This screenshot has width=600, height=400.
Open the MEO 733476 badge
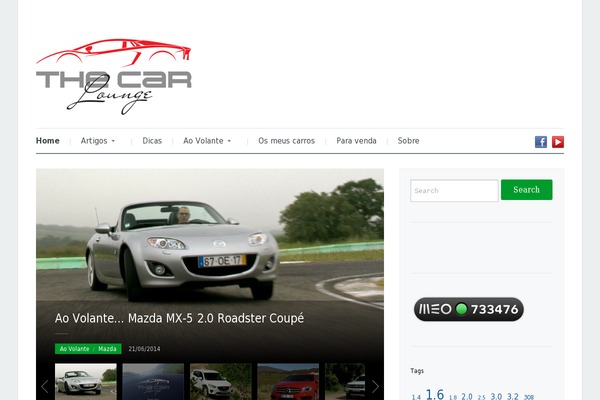(x=469, y=309)
